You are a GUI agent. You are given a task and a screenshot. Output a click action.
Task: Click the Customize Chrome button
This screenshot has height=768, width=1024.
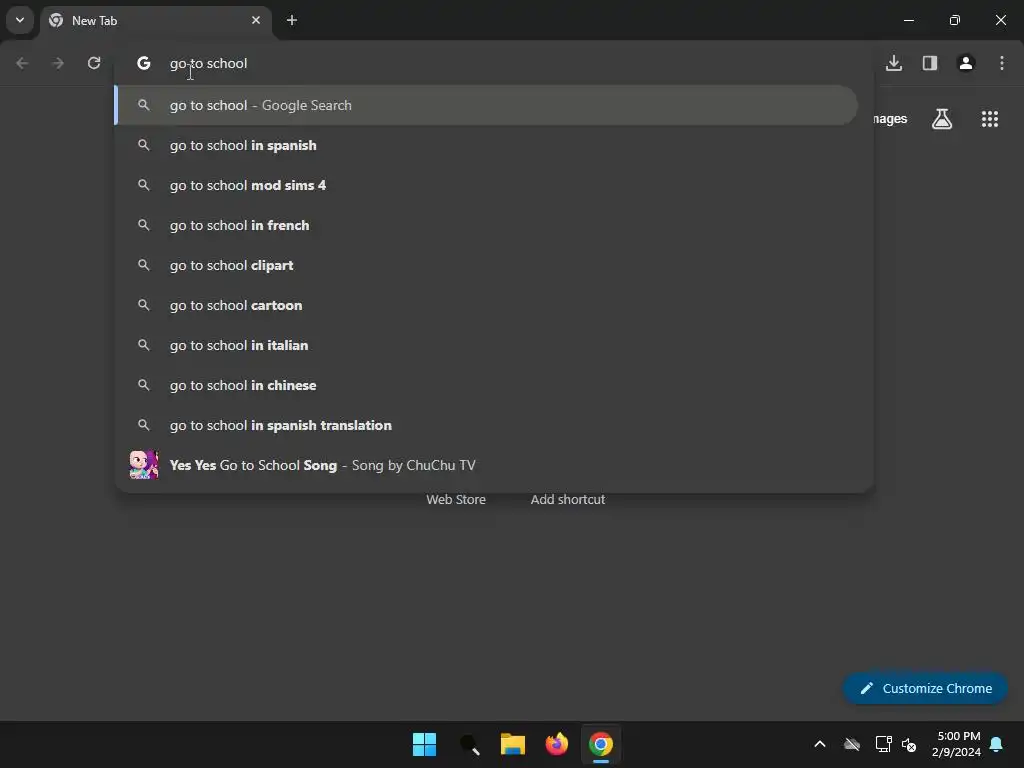925,688
